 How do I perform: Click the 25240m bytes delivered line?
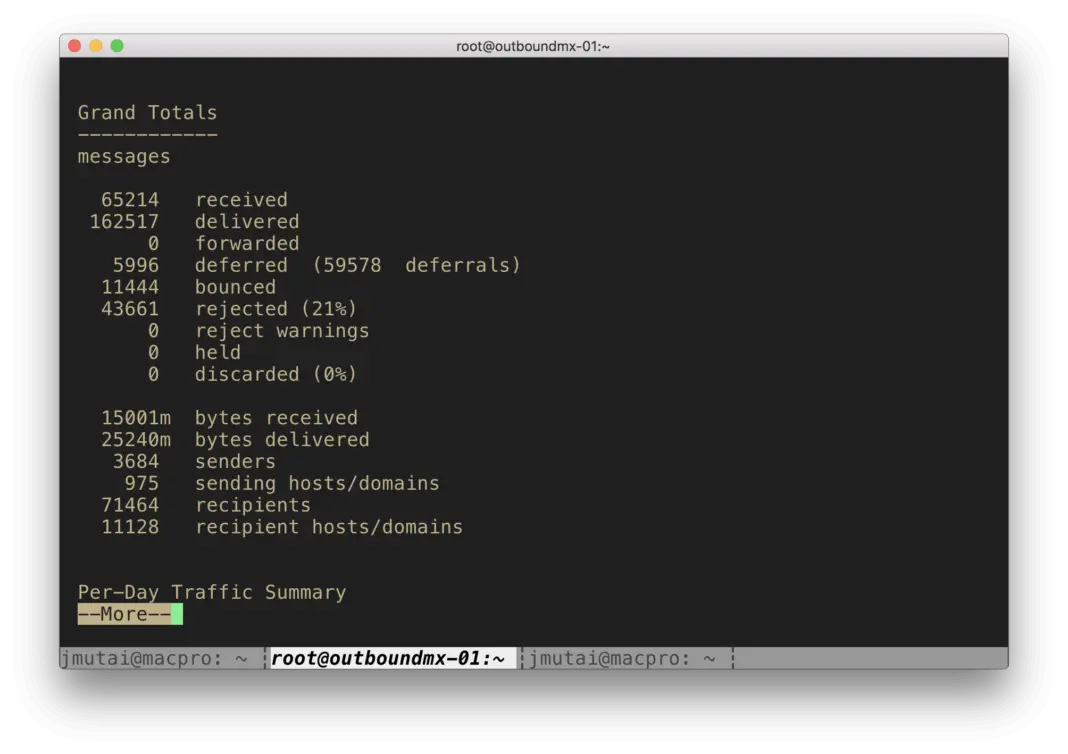(x=235, y=439)
